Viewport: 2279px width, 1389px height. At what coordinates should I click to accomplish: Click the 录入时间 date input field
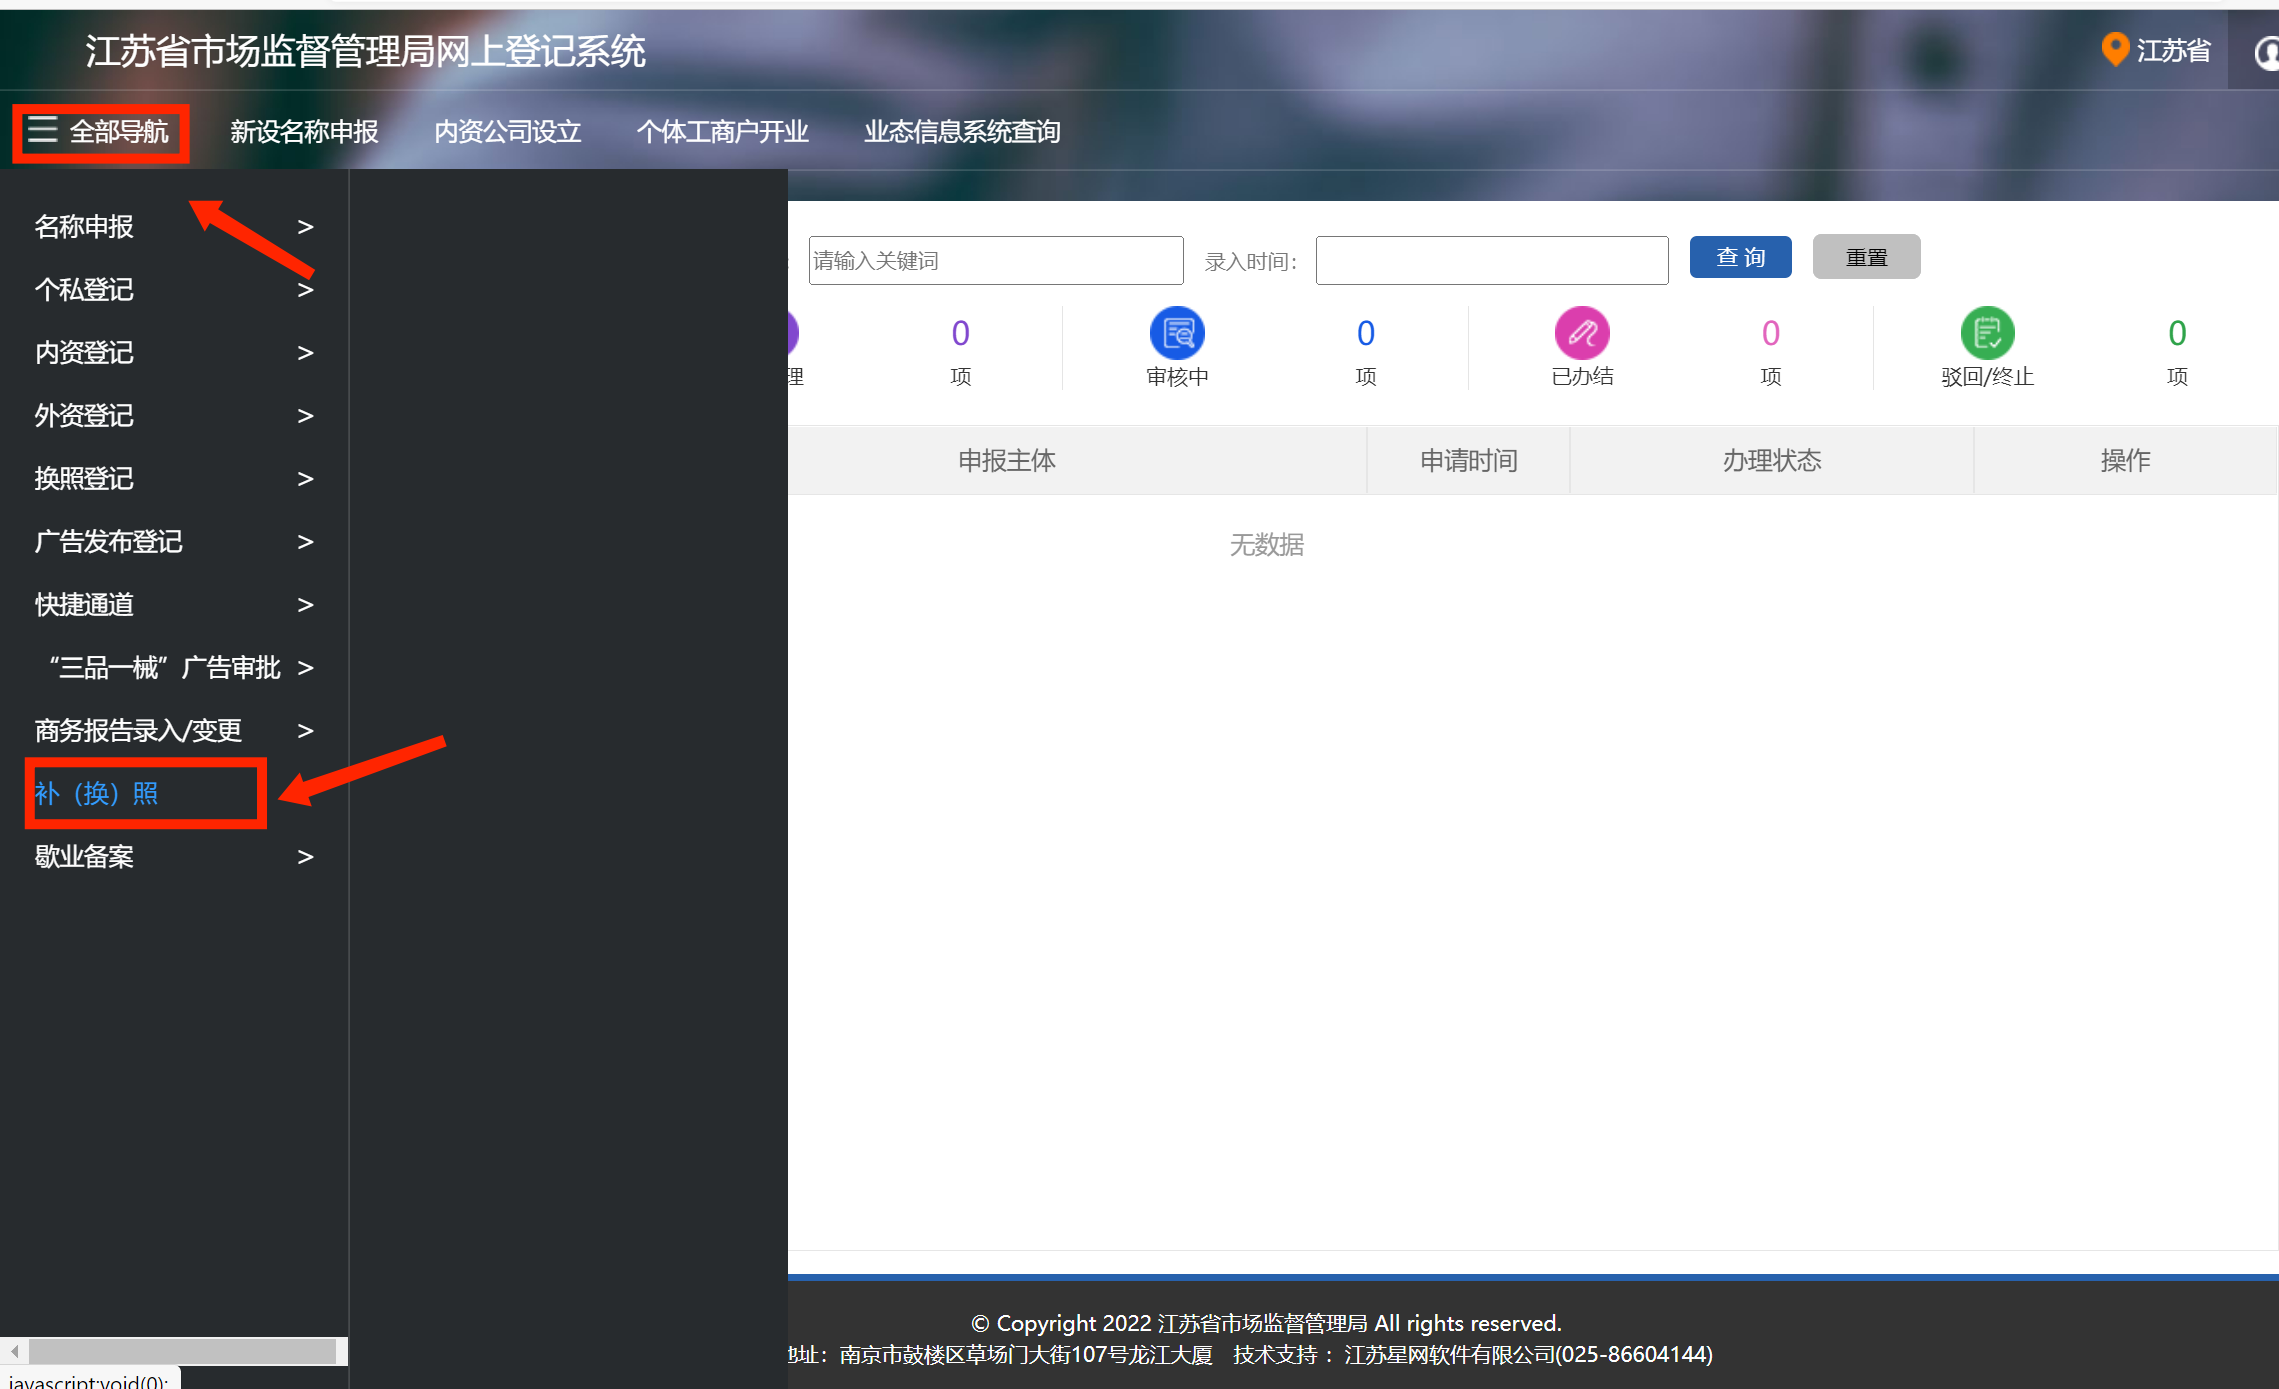(1491, 261)
